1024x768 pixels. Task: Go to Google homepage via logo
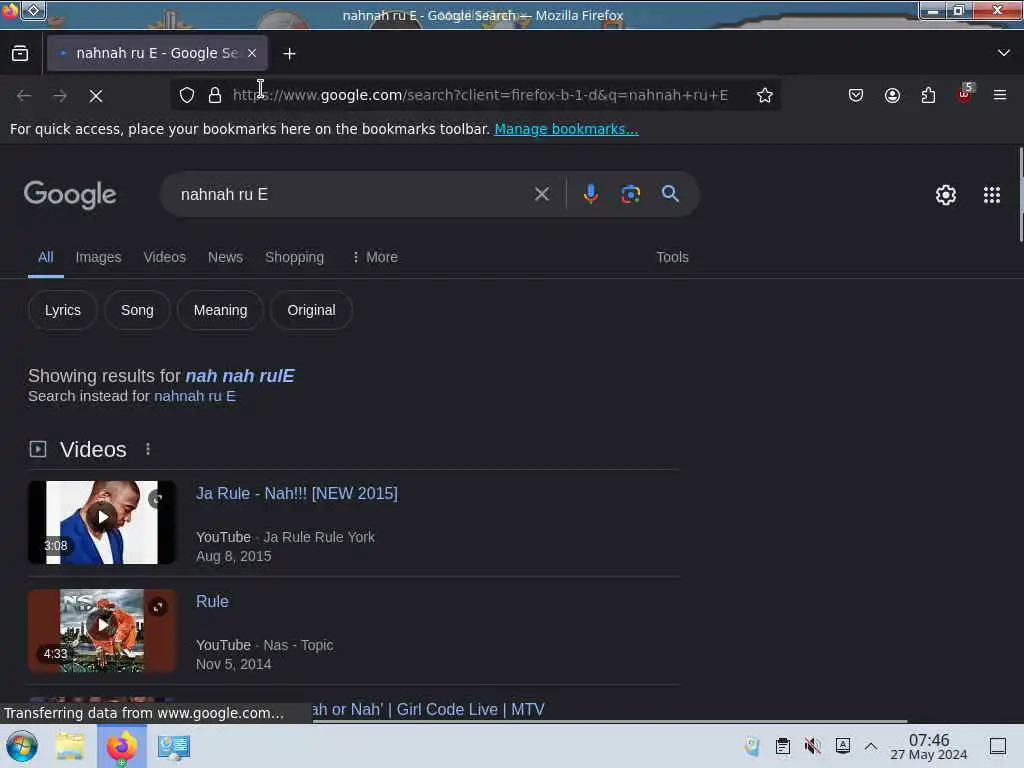70,195
